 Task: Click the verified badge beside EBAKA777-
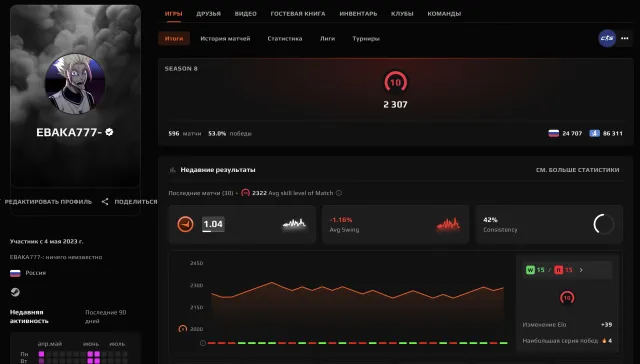[x=109, y=132]
